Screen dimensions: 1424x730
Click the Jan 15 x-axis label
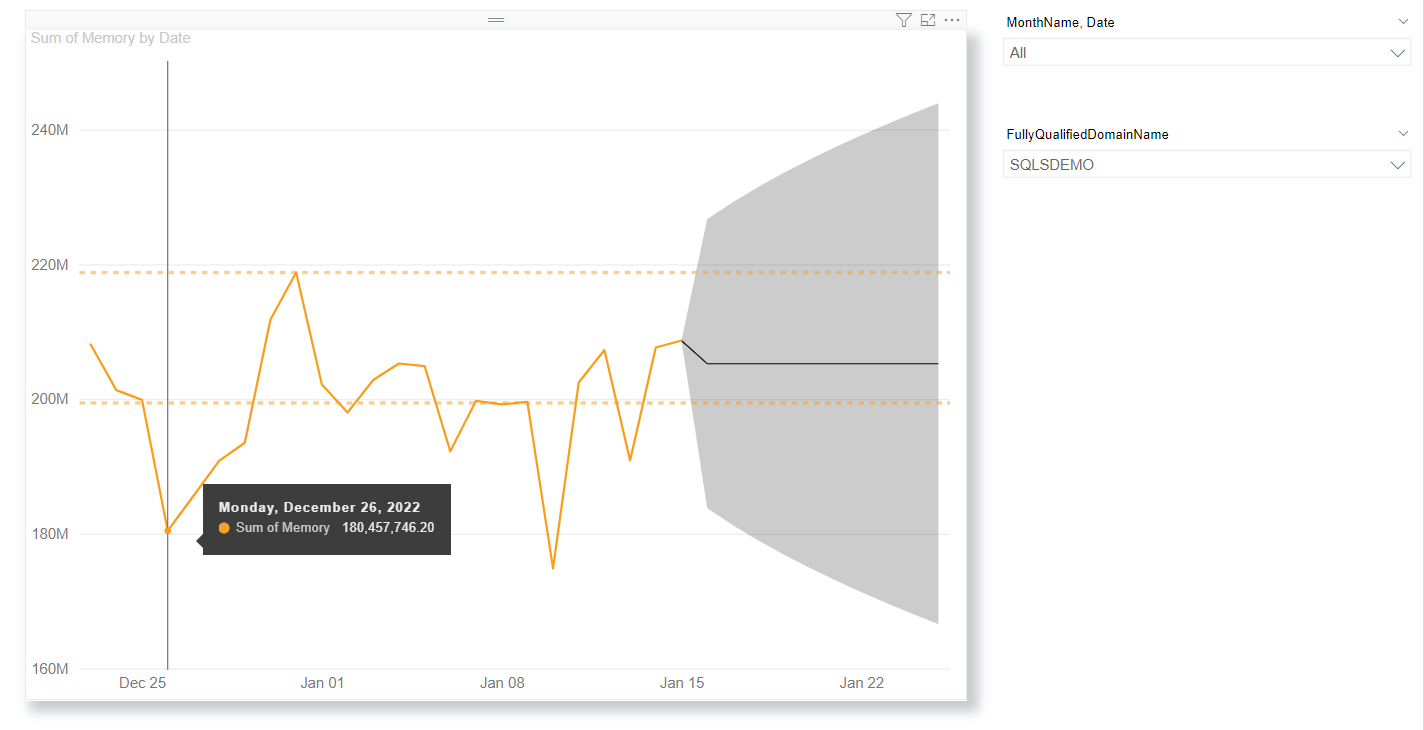pyautogui.click(x=682, y=683)
